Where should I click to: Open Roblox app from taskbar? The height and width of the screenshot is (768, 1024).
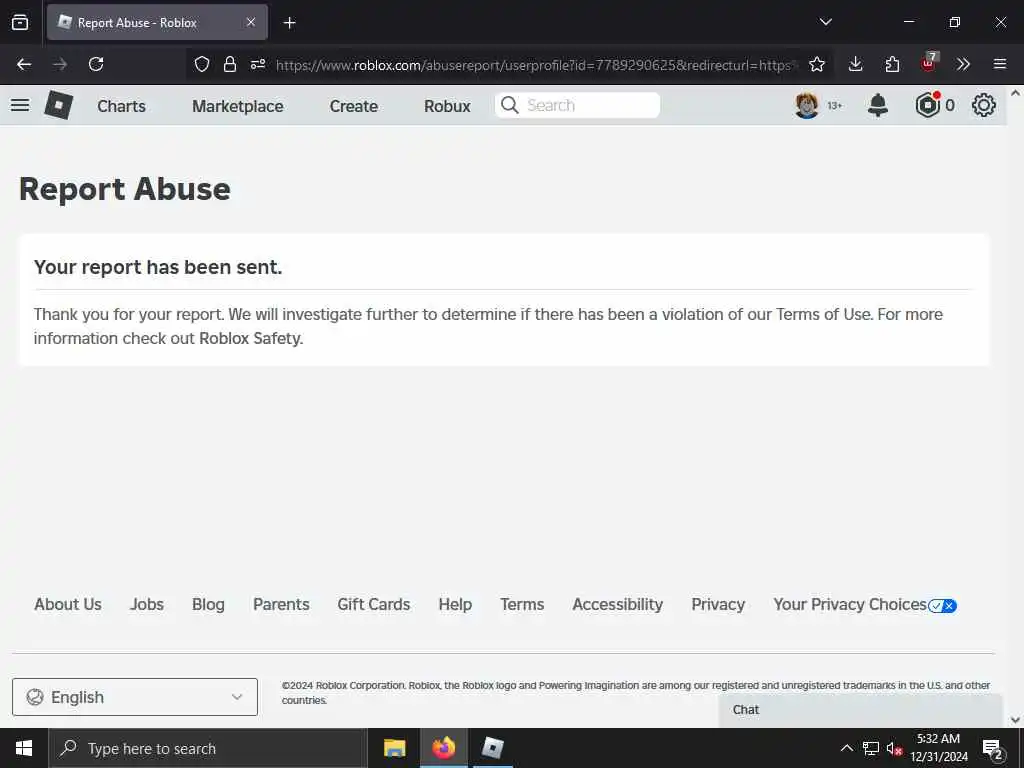(x=492, y=748)
